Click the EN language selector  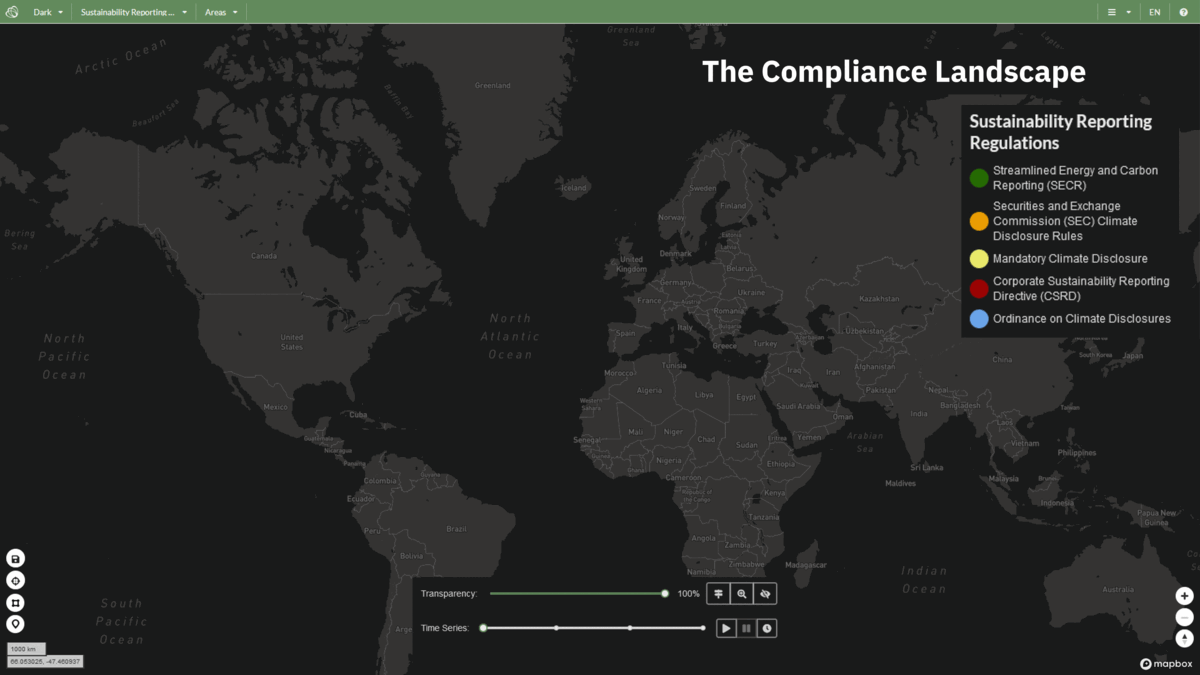click(1154, 12)
